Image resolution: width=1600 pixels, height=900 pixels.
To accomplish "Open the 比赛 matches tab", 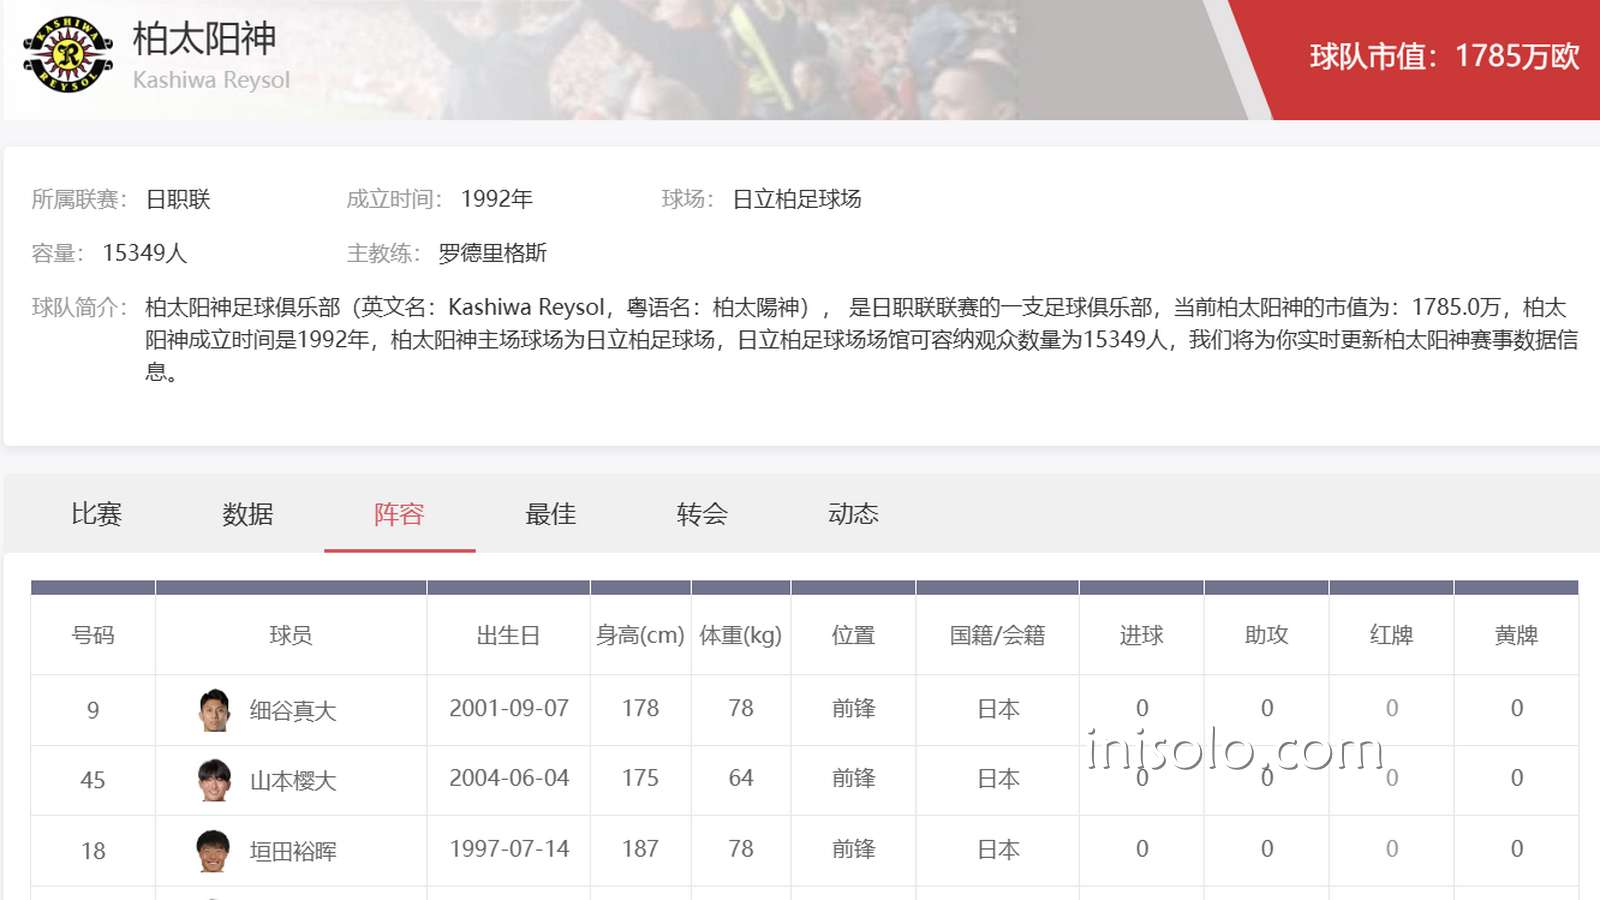I will coord(97,514).
